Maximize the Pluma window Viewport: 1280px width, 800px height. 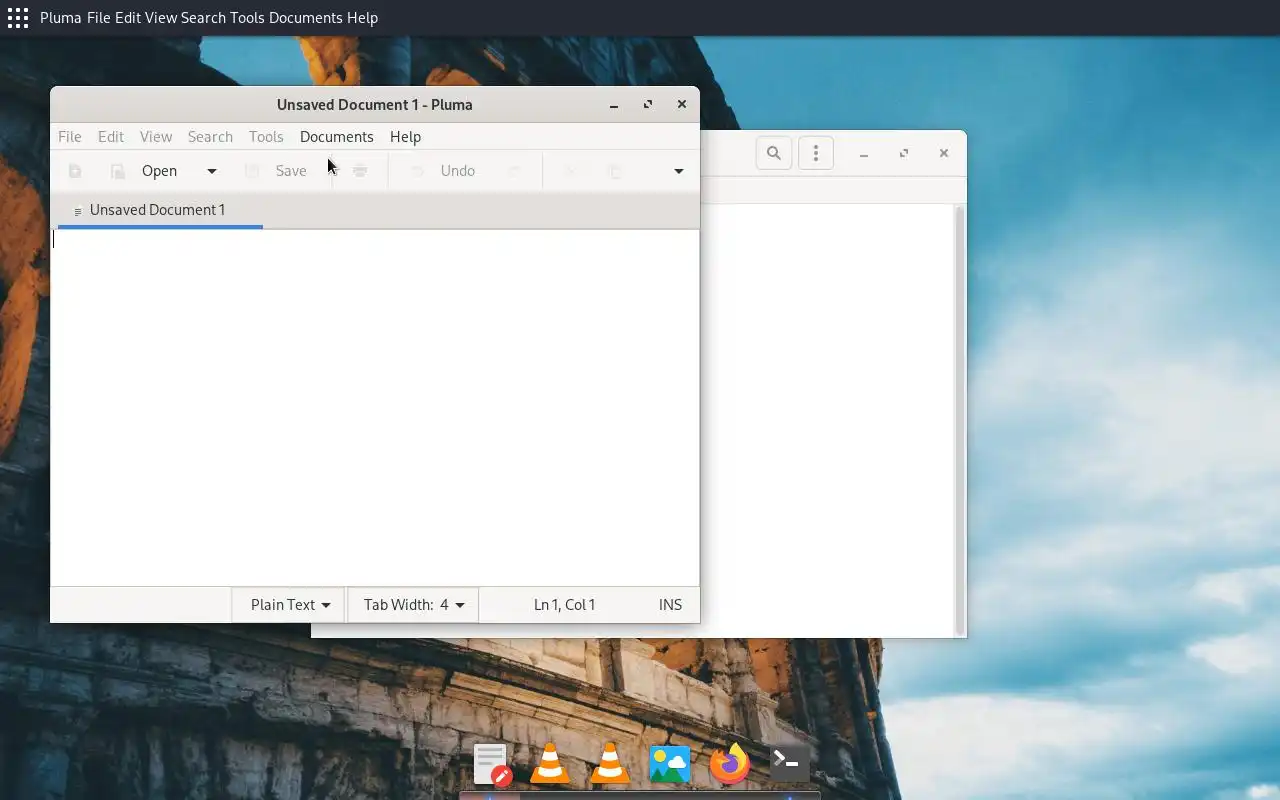(648, 105)
